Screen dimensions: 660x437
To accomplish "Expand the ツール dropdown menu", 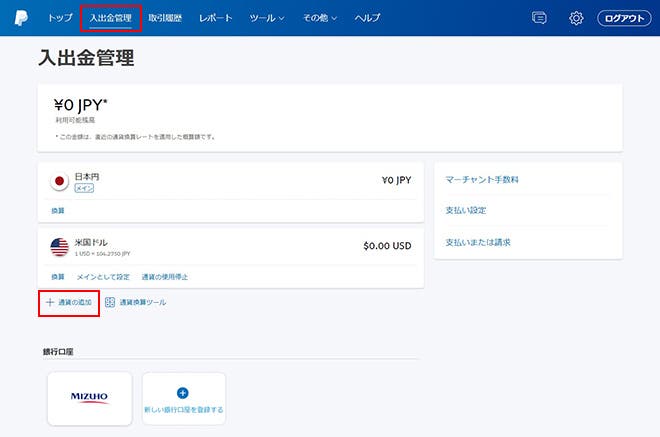I will click(x=267, y=18).
